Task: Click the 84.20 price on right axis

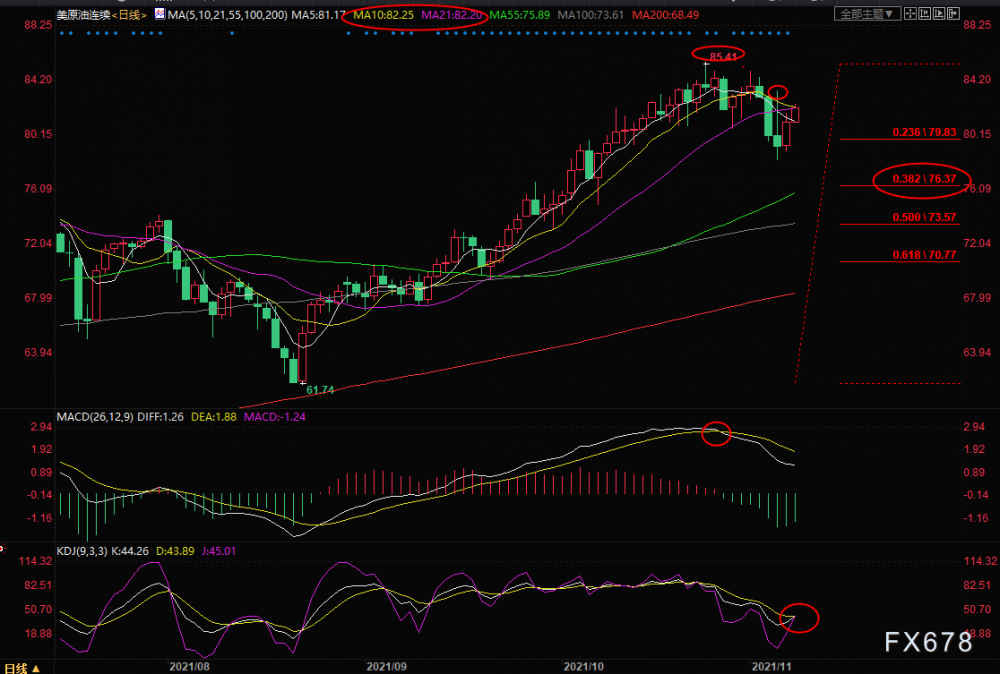Action: point(978,80)
